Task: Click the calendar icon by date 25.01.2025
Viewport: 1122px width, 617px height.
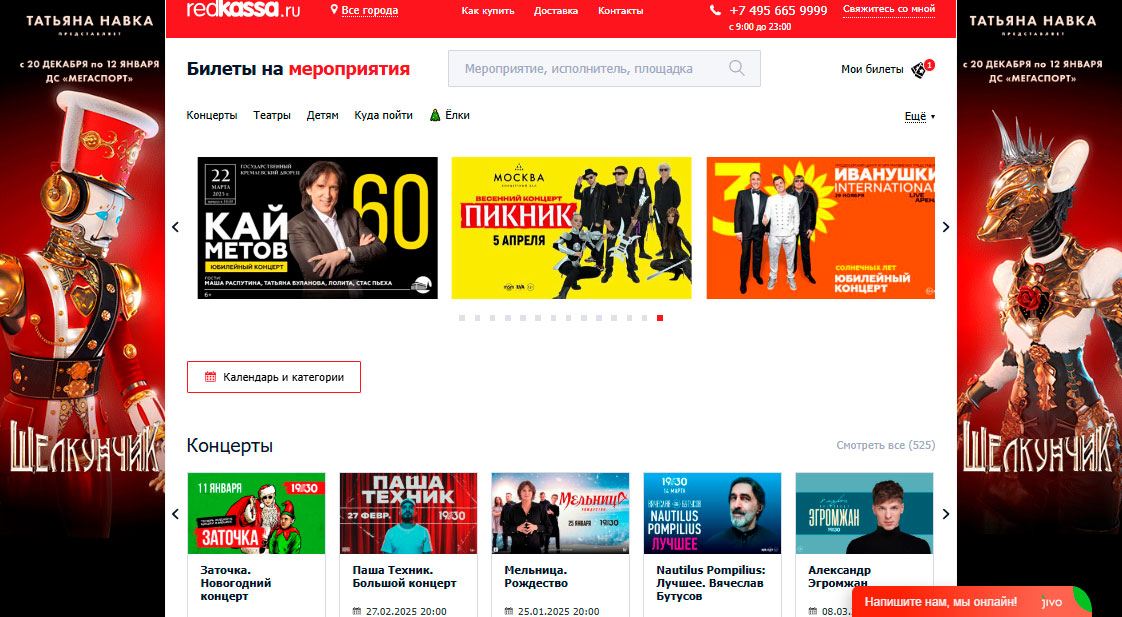Action: [x=509, y=611]
